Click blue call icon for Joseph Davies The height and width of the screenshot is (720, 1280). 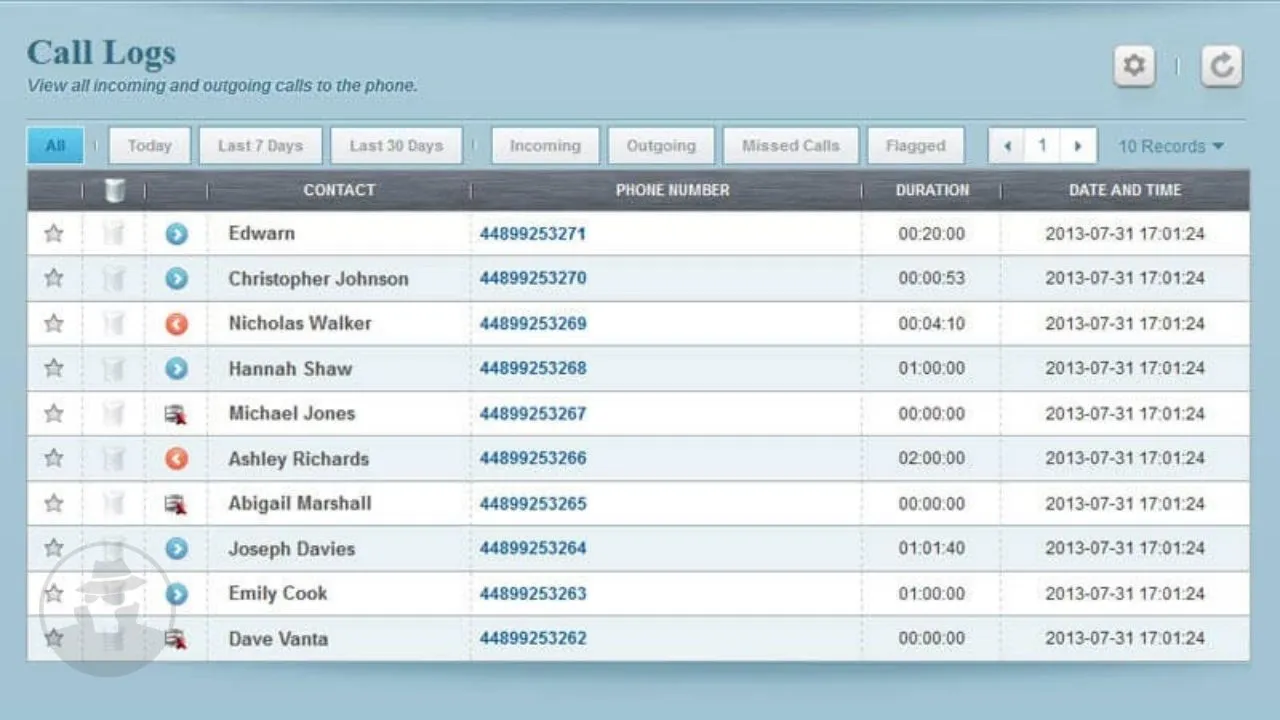pyautogui.click(x=176, y=549)
